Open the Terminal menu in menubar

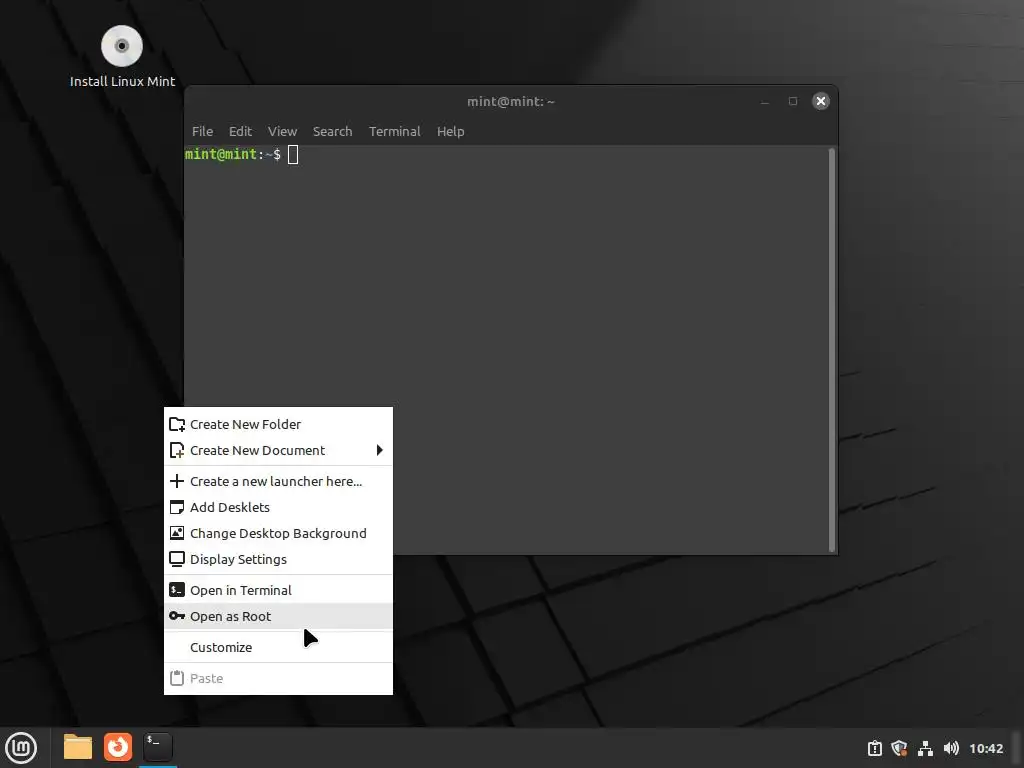click(x=394, y=131)
